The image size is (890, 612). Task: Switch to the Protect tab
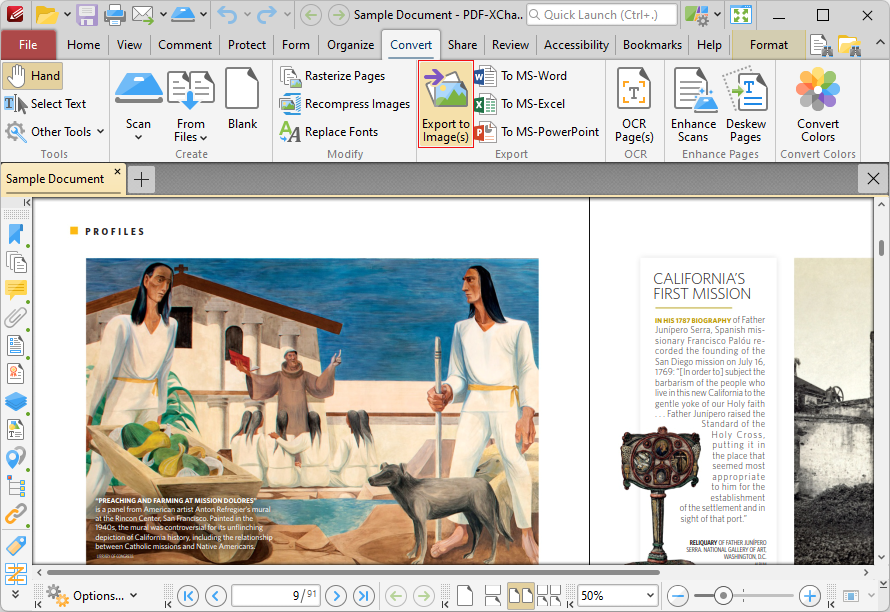click(x=247, y=45)
